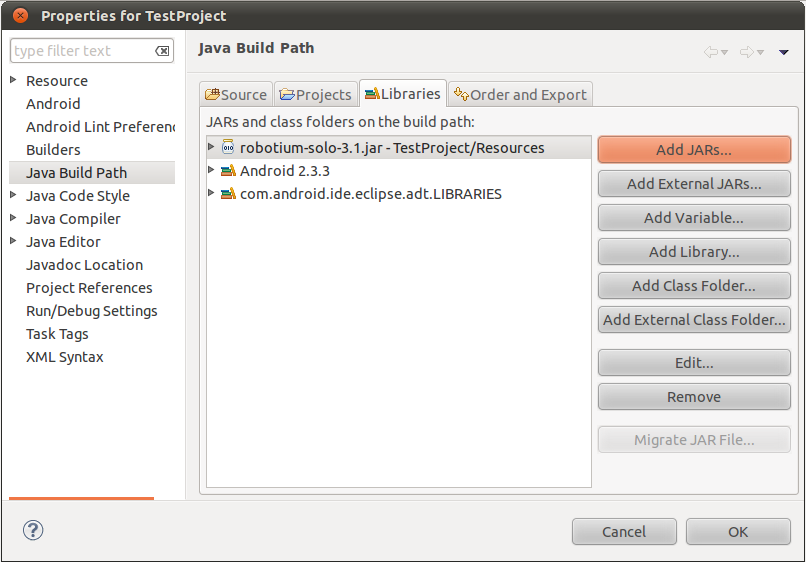Image resolution: width=806 pixels, height=562 pixels.
Task: Open Java Code Style page
Action: click(78, 196)
